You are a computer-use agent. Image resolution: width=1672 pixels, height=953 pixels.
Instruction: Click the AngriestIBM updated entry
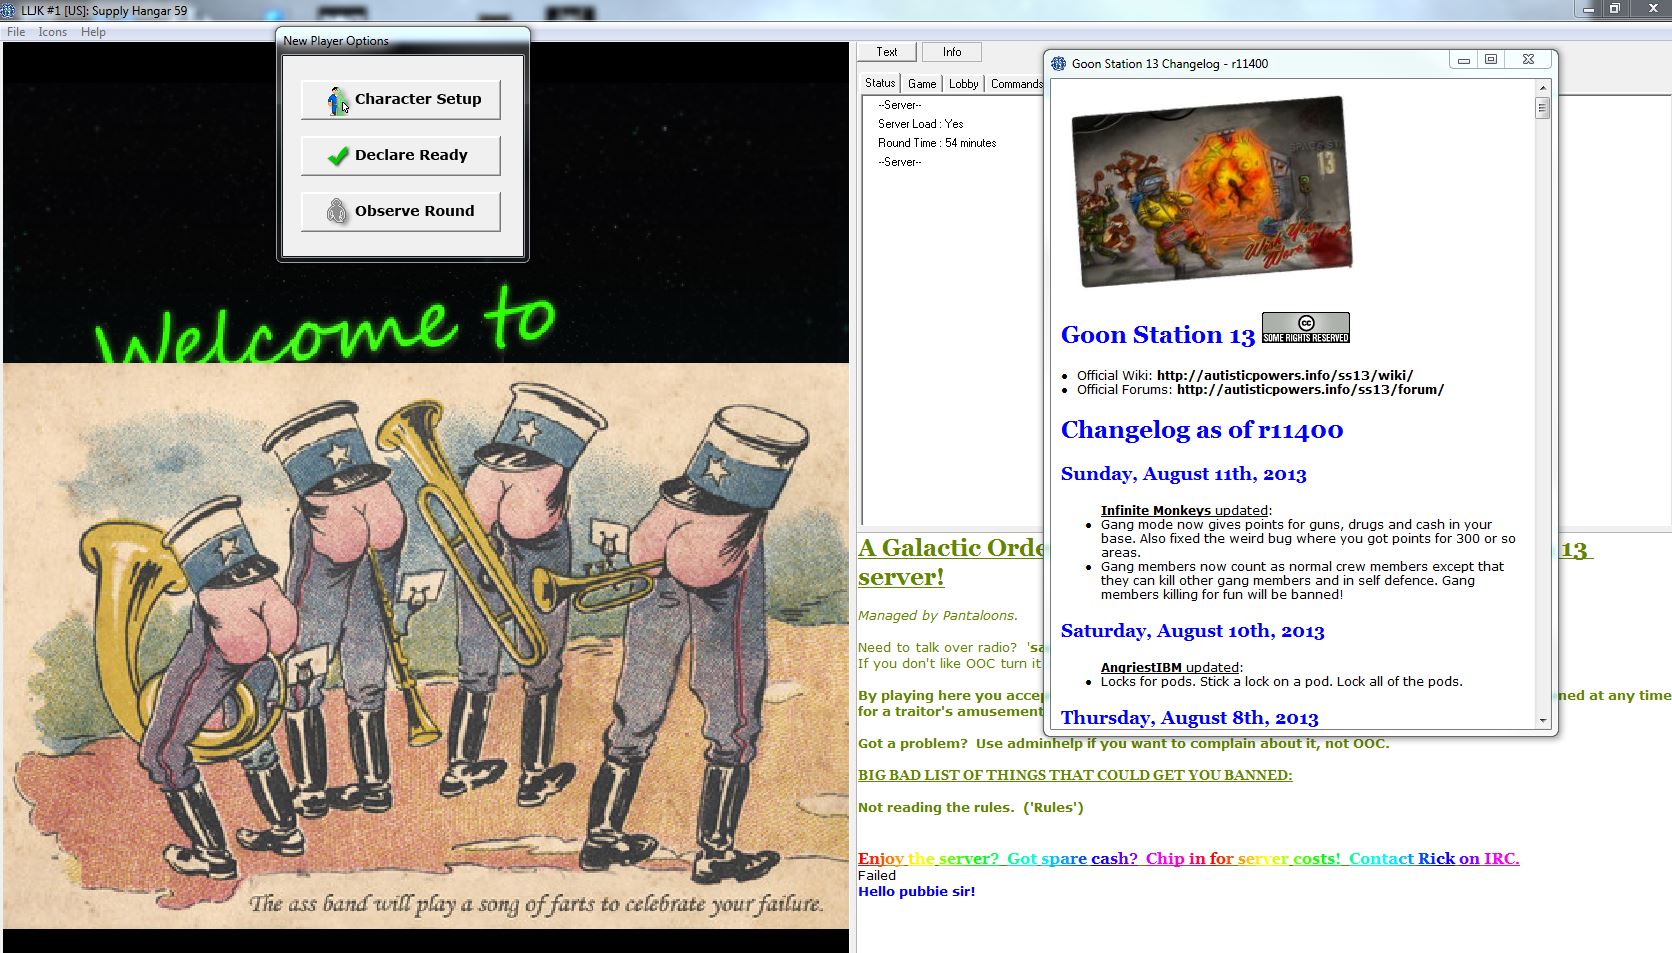pyautogui.click(x=1170, y=667)
